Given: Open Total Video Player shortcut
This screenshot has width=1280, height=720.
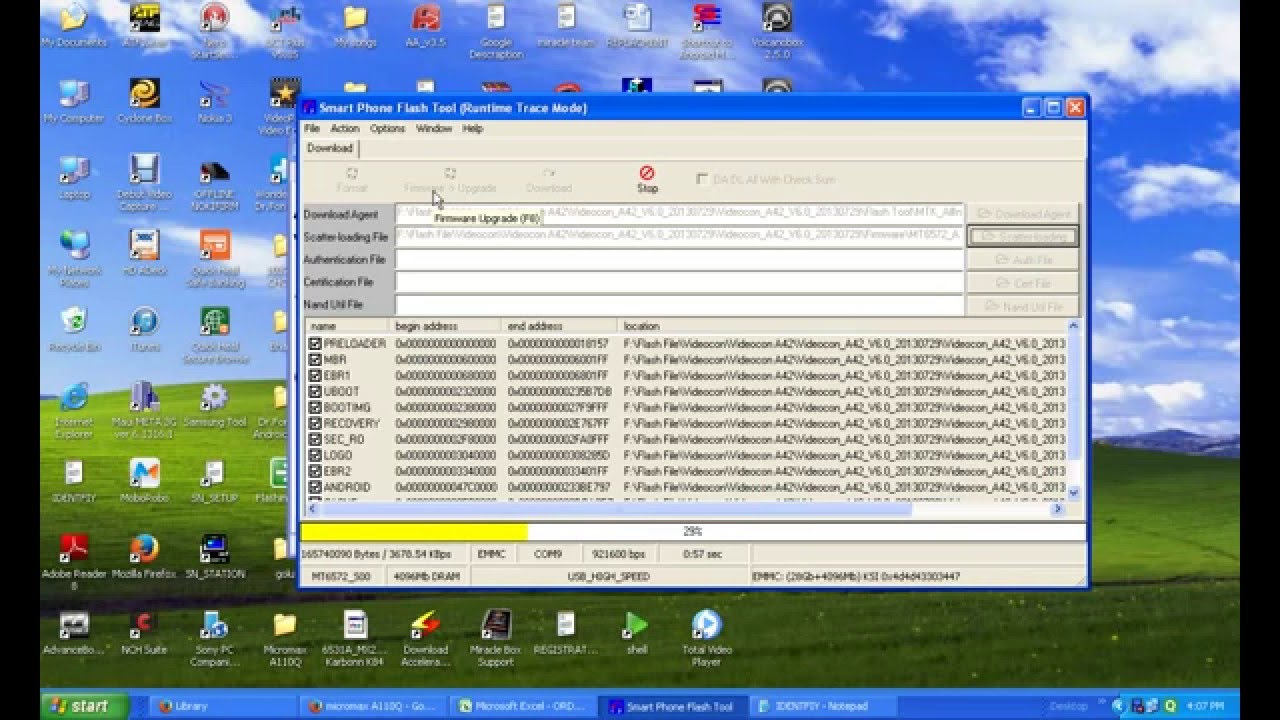Looking at the screenshot, I should [706, 638].
